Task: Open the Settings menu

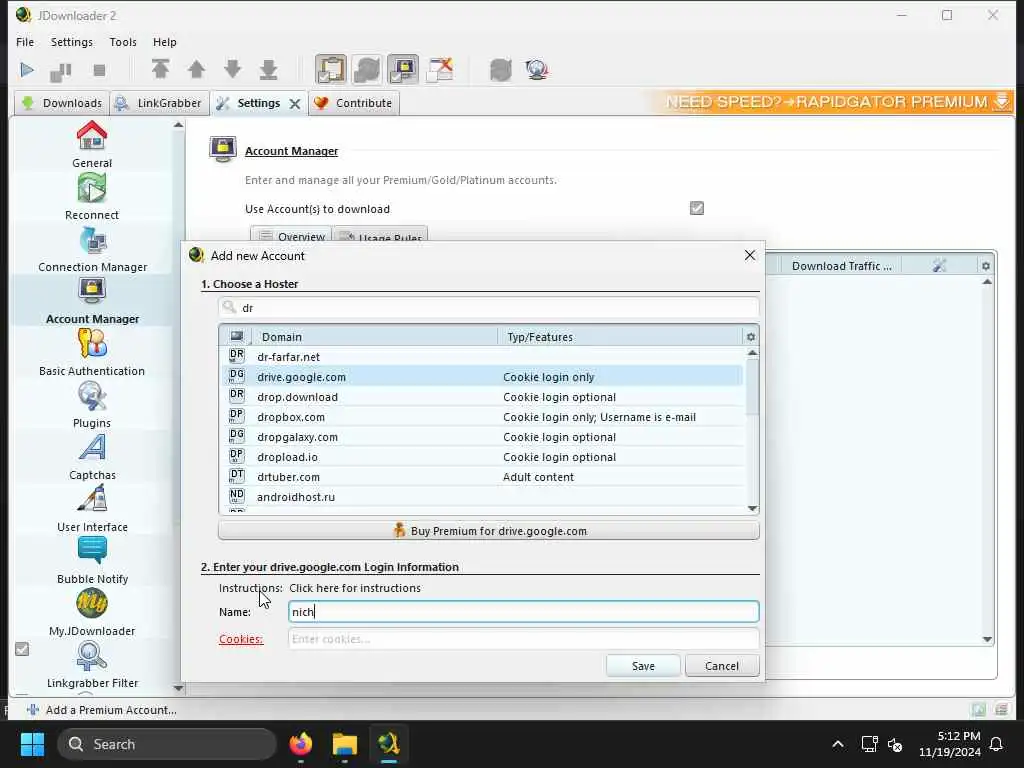Action: (72, 42)
